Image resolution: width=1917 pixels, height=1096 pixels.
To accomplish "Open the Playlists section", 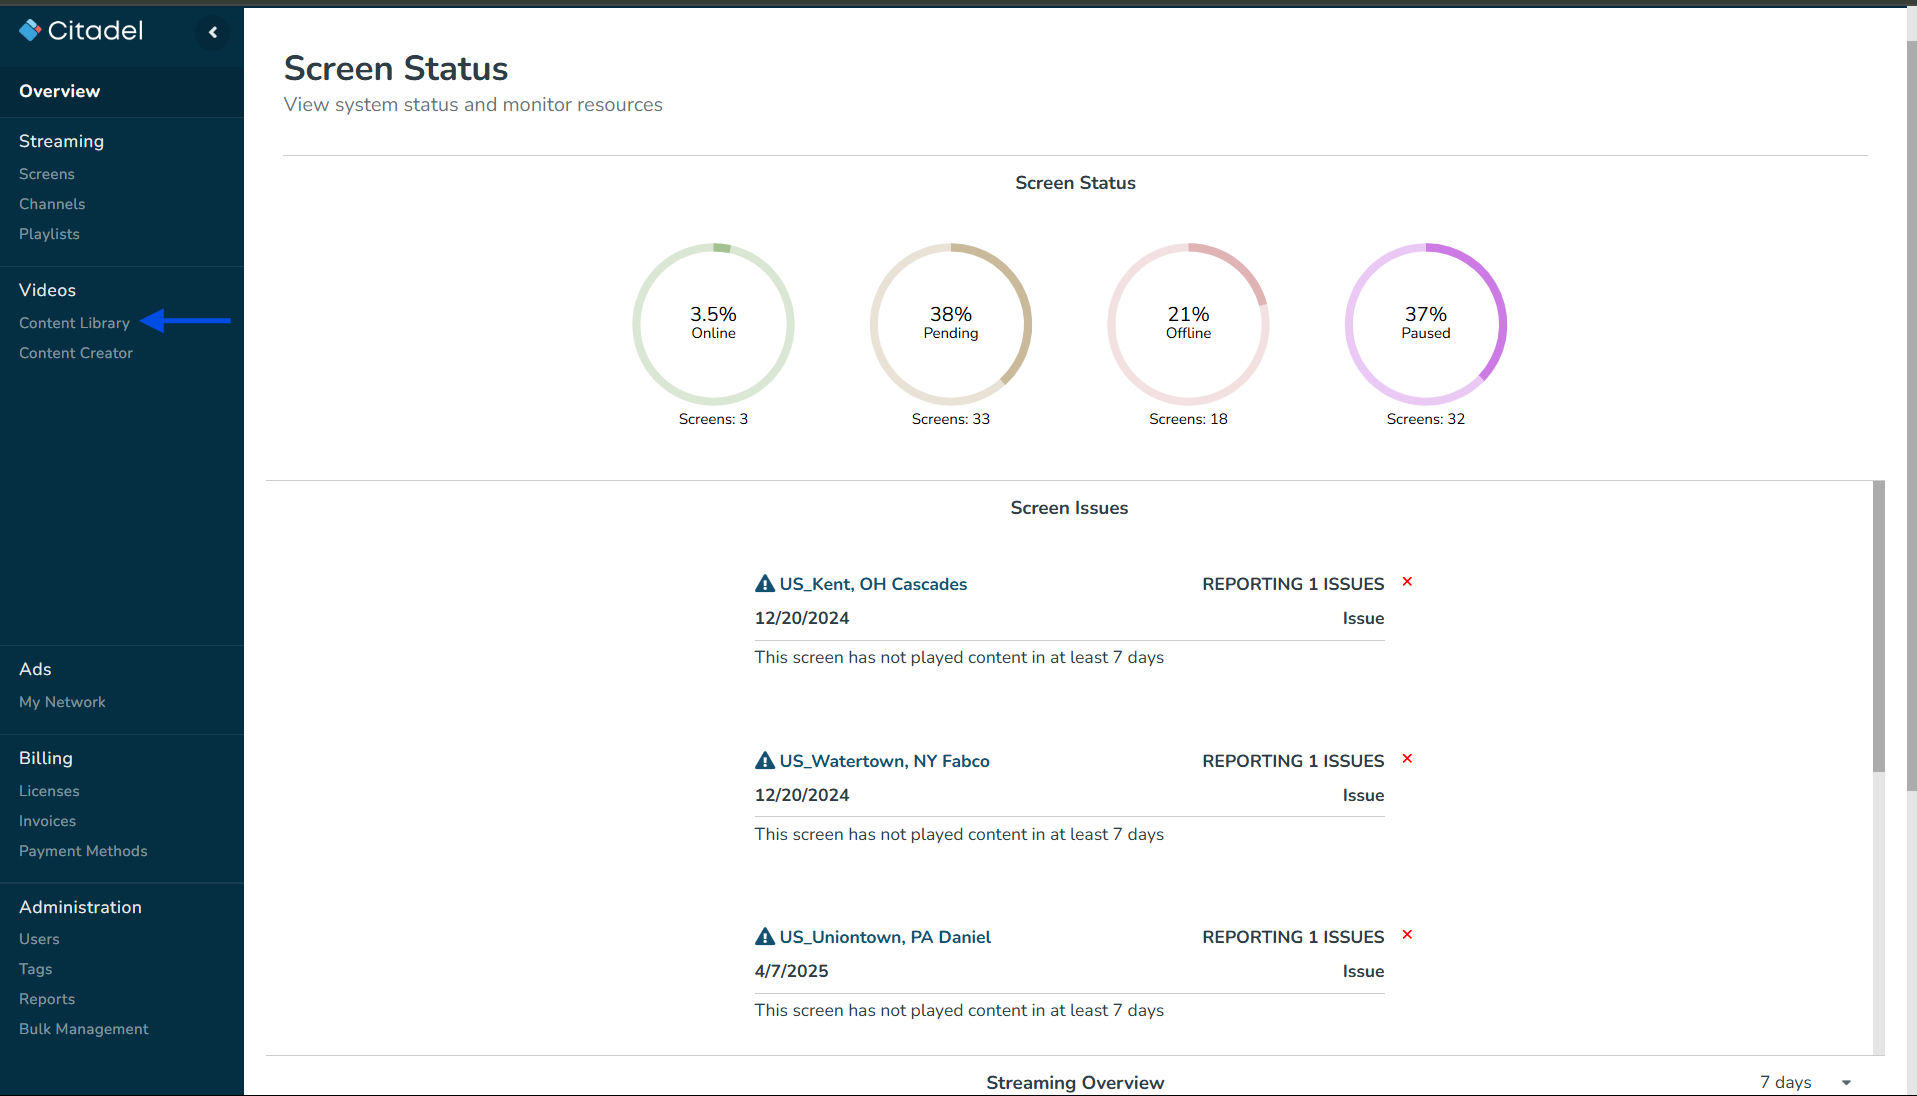I will pyautogui.click(x=49, y=234).
